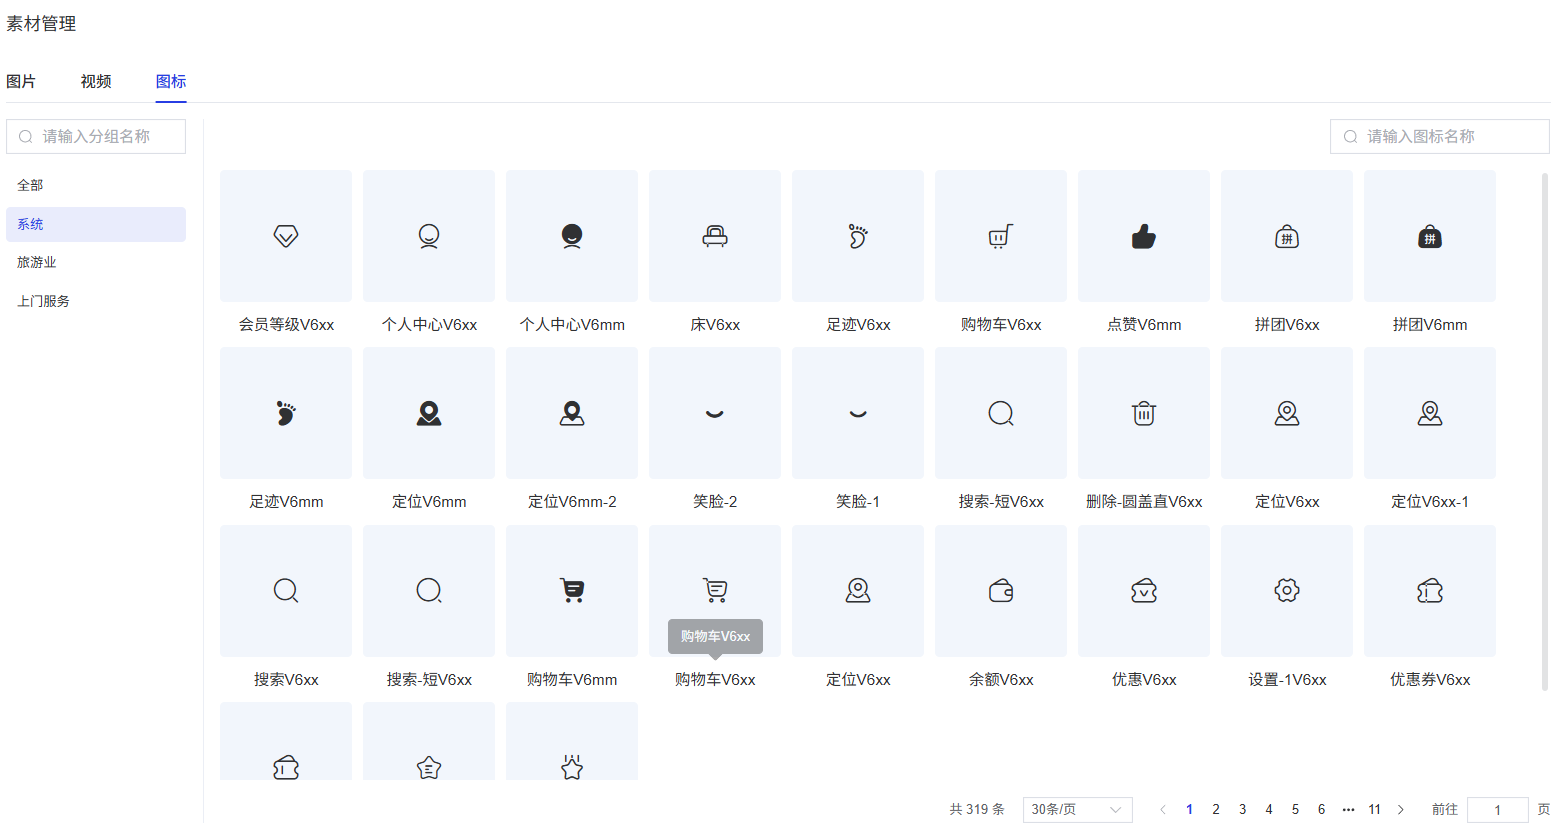Pick the 点赞V6mm thumbs-up icon

click(x=1144, y=236)
